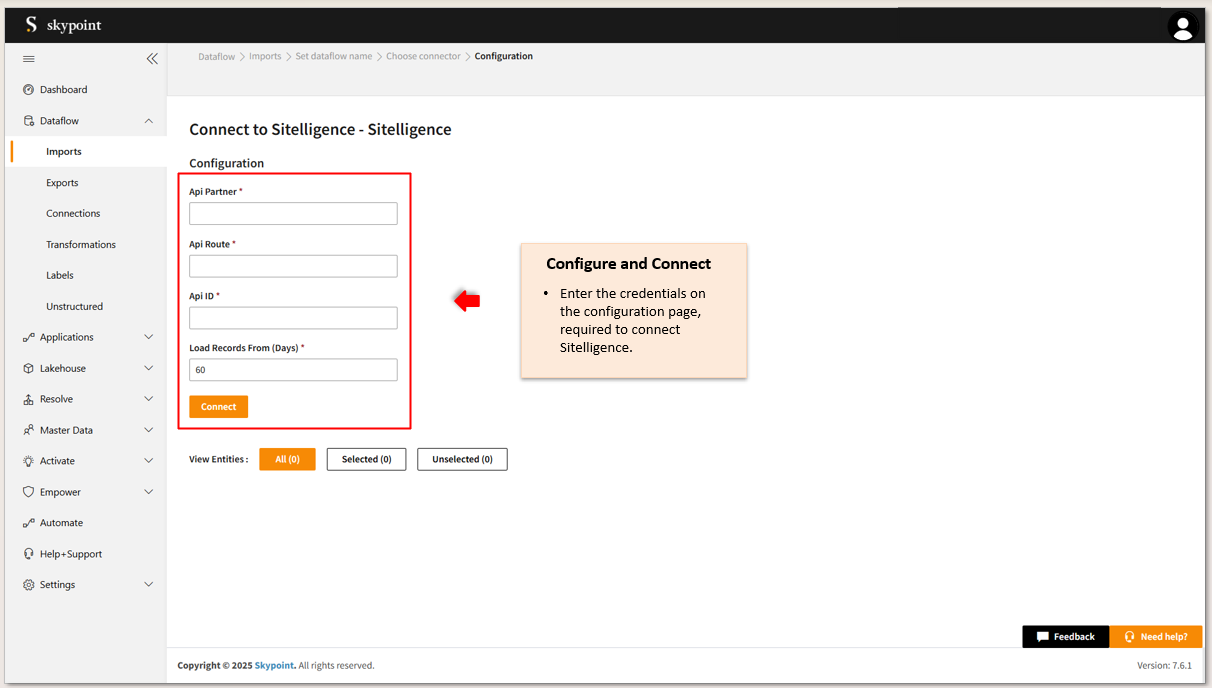Click the orange Connect button
1212x688 pixels.
coord(218,407)
